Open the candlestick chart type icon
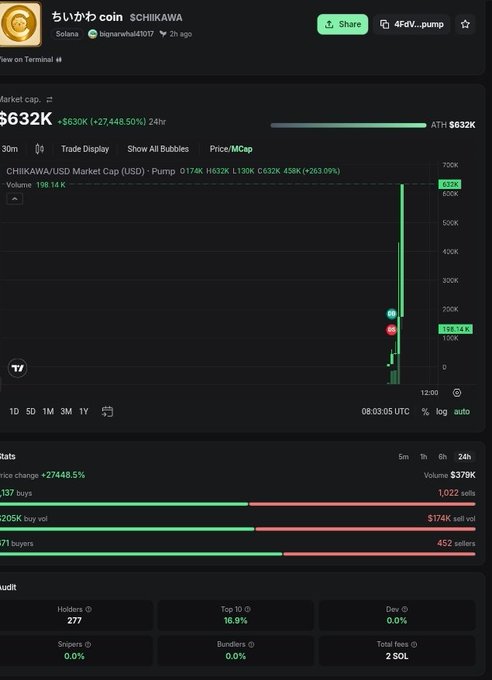 39,149
